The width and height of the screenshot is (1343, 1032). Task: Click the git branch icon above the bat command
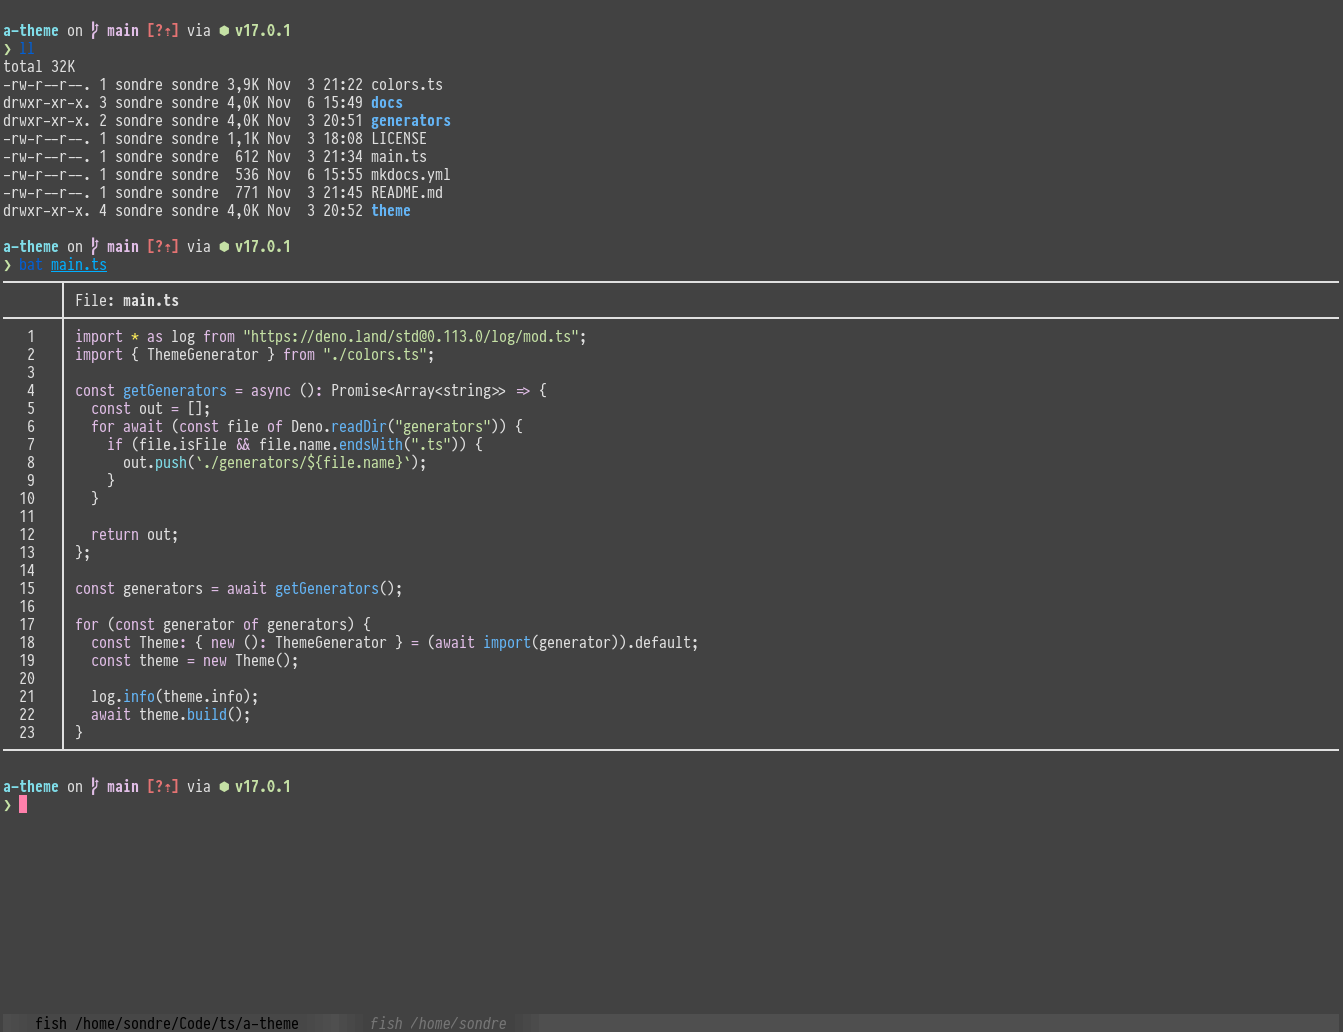tap(95, 246)
